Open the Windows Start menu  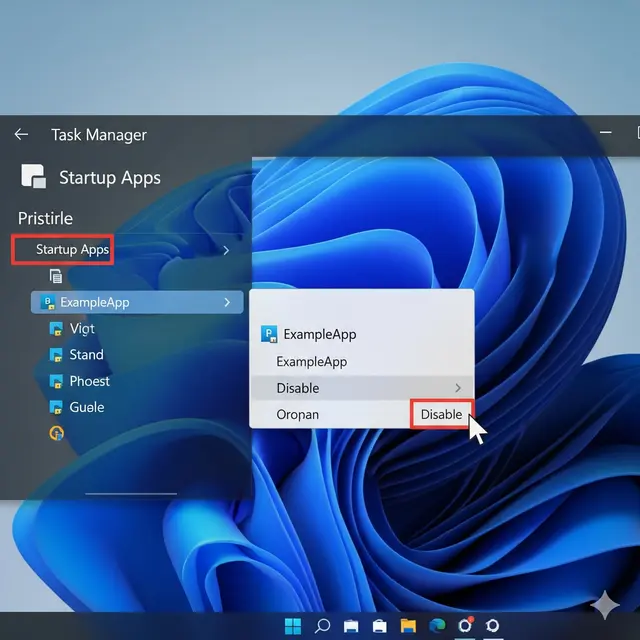293,626
